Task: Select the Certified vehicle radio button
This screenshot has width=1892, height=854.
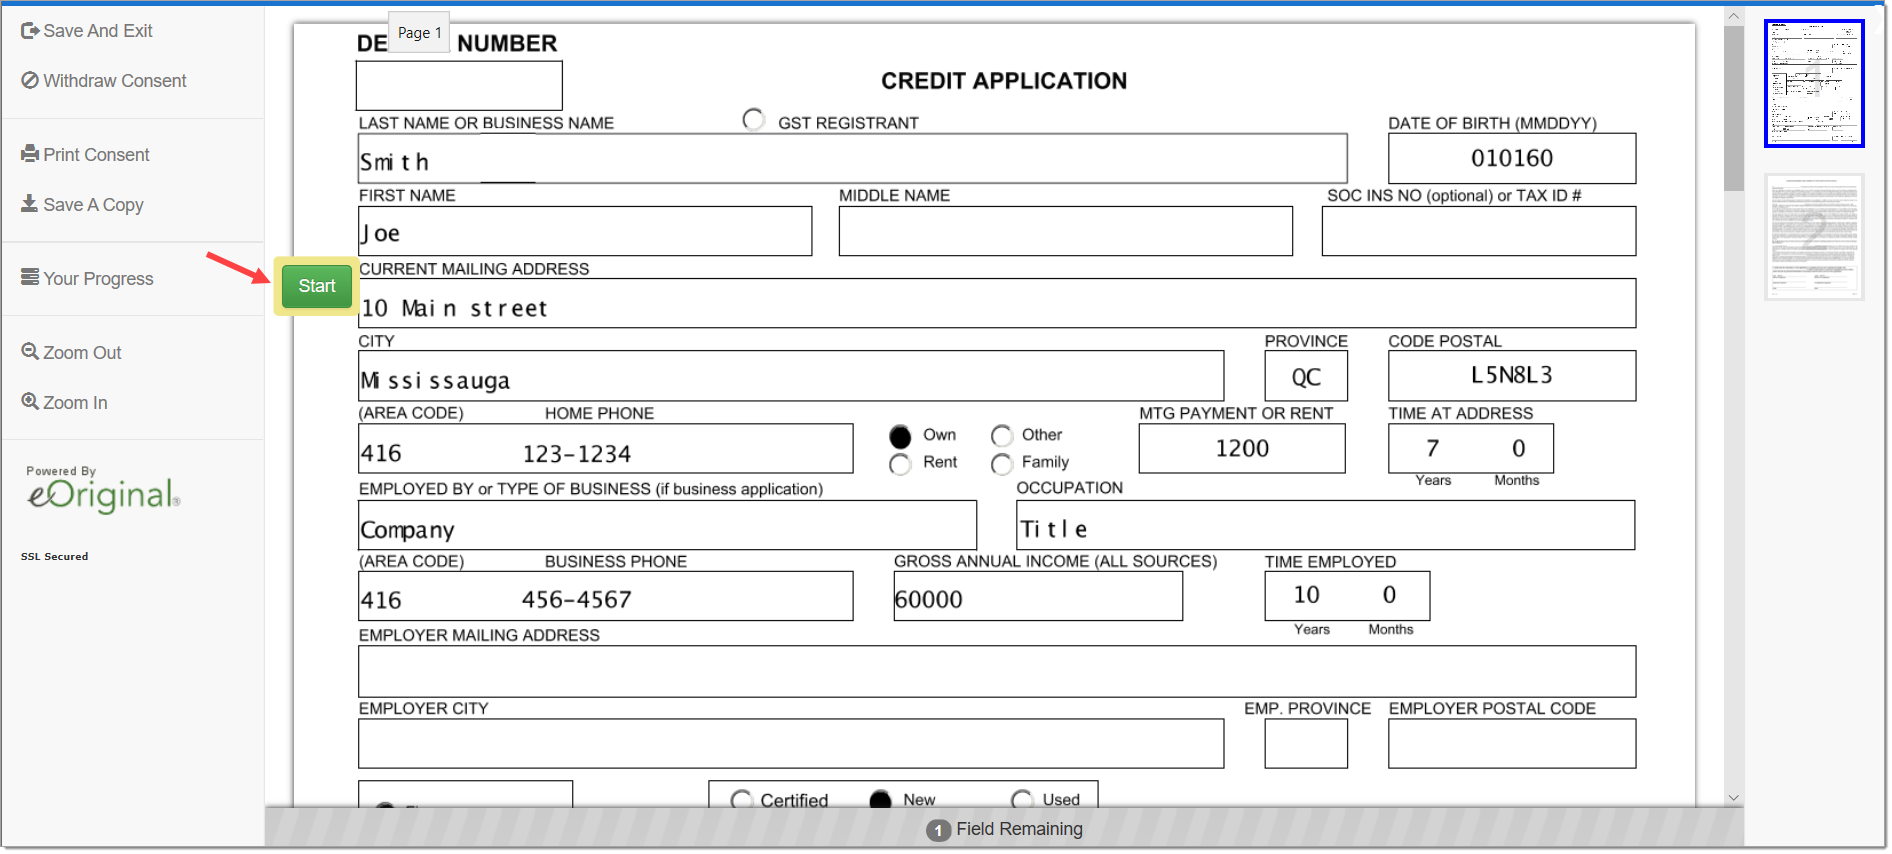Action: (x=742, y=799)
